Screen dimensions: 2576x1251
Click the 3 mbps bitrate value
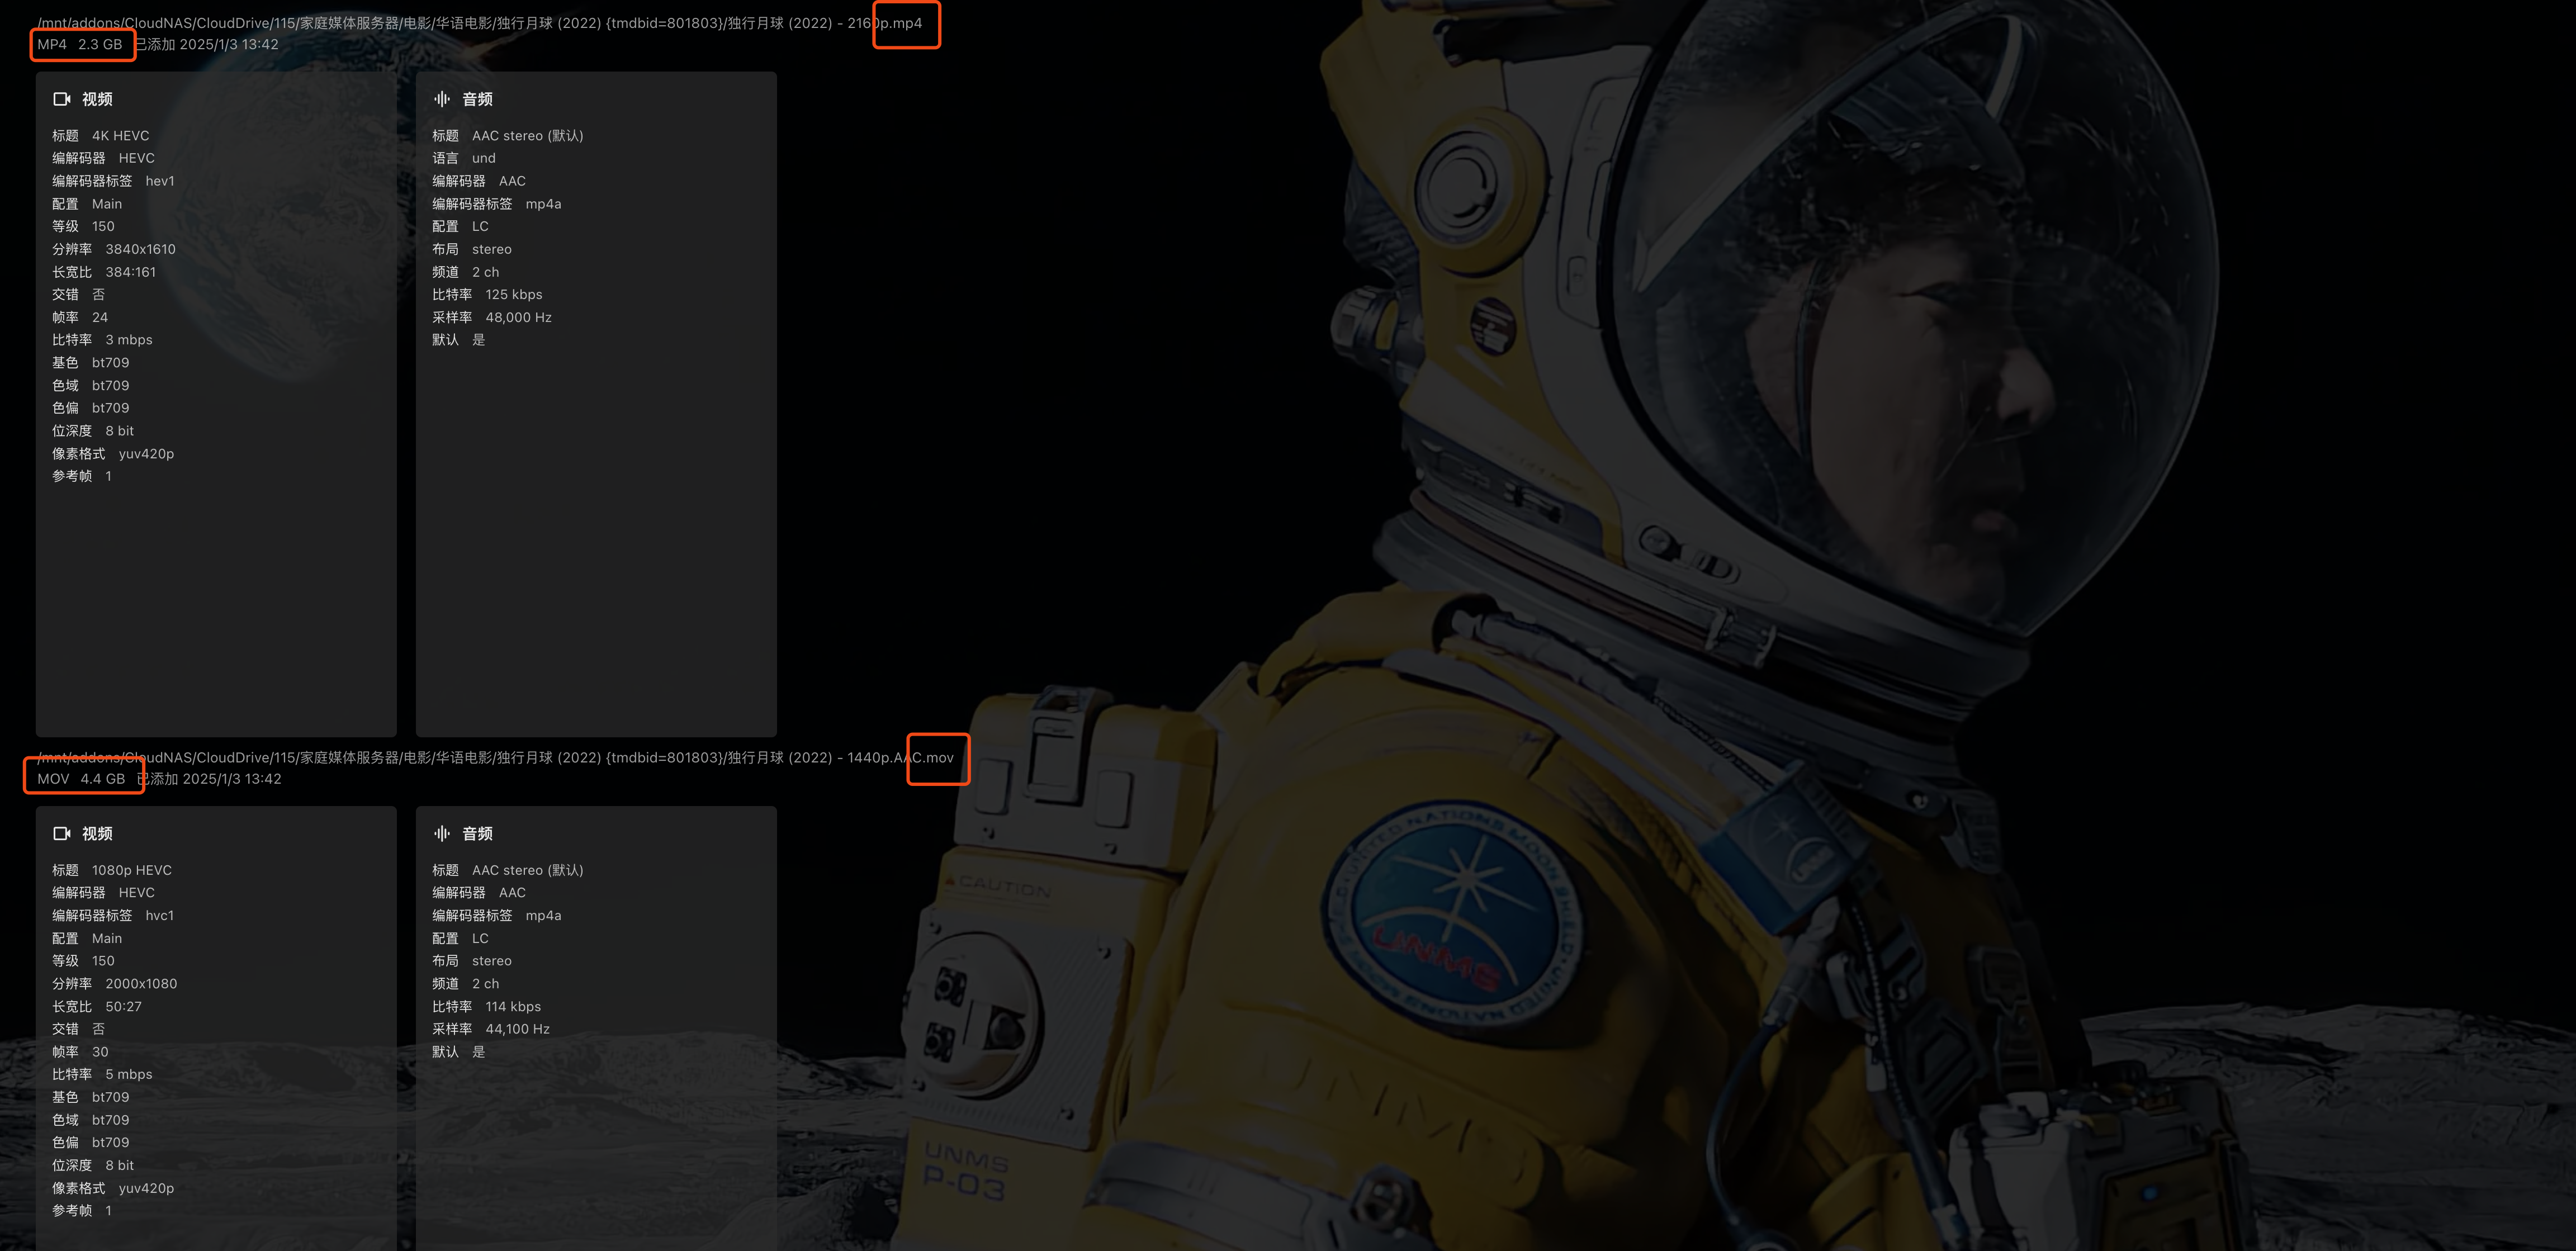pyautogui.click(x=129, y=340)
